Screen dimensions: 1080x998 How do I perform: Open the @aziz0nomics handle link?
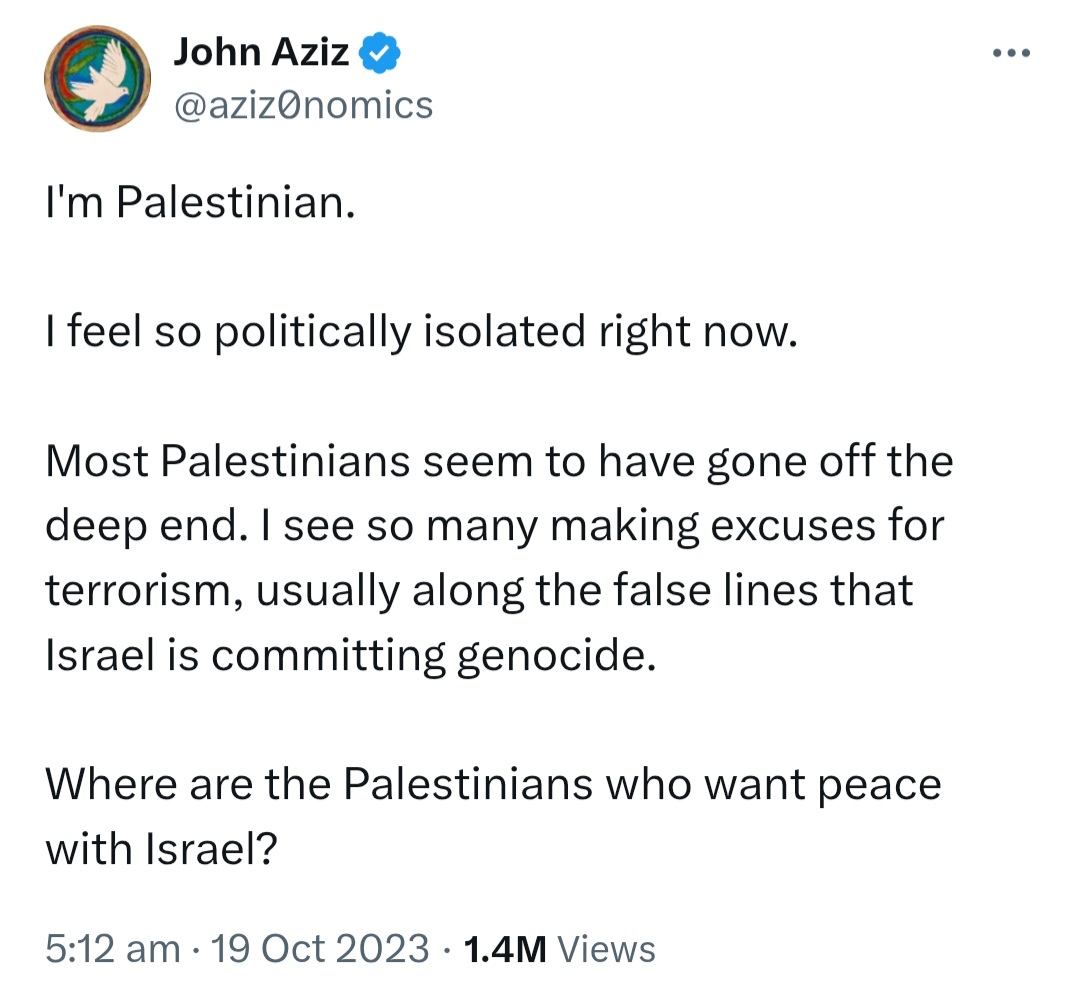pyautogui.click(x=303, y=105)
